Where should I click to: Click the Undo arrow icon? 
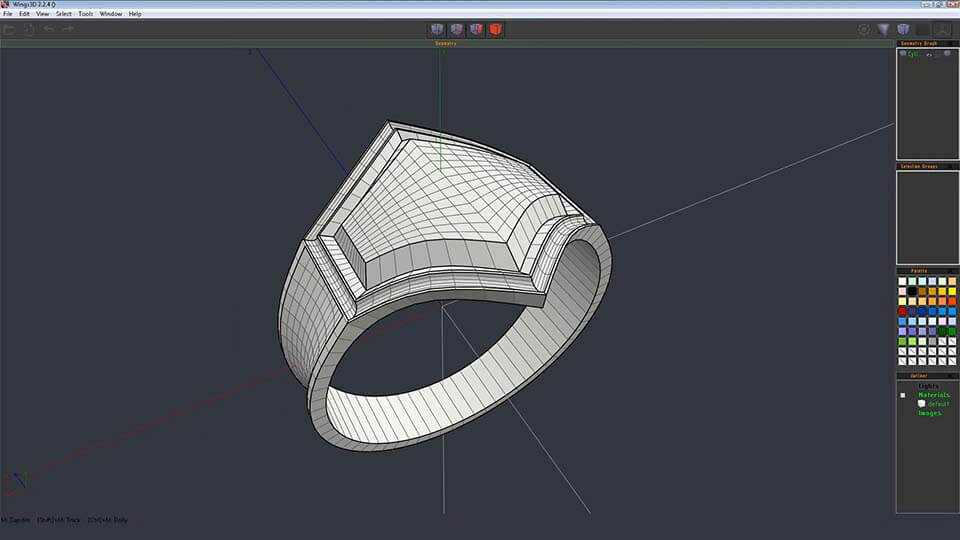[x=48, y=29]
